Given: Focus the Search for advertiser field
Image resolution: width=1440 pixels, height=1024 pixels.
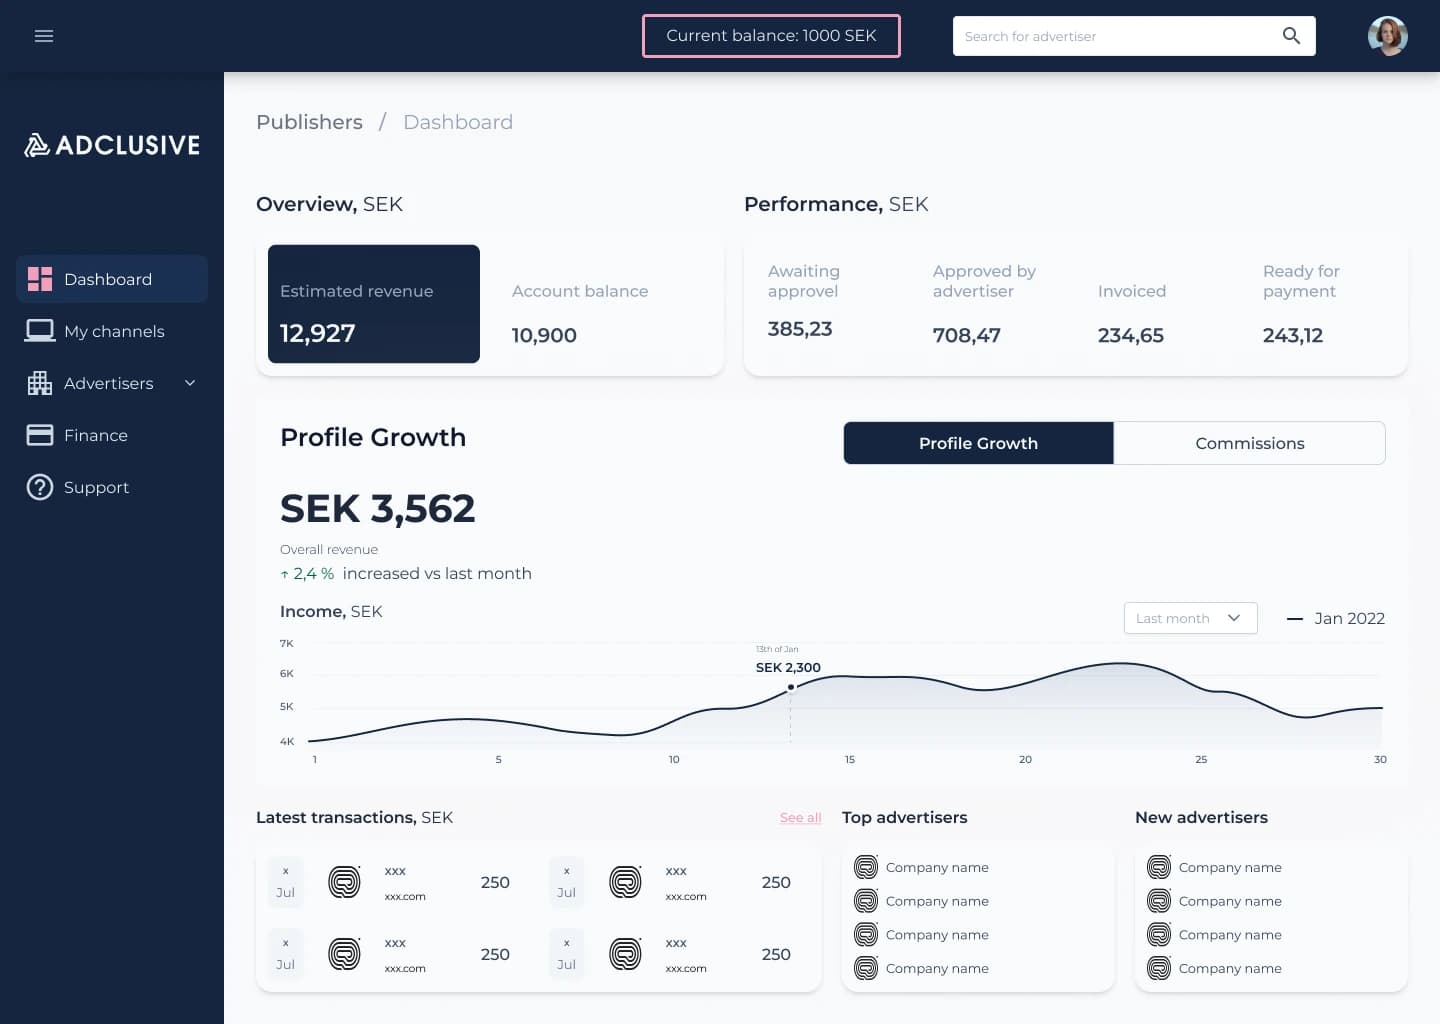Looking at the screenshot, I should (x=1134, y=36).
